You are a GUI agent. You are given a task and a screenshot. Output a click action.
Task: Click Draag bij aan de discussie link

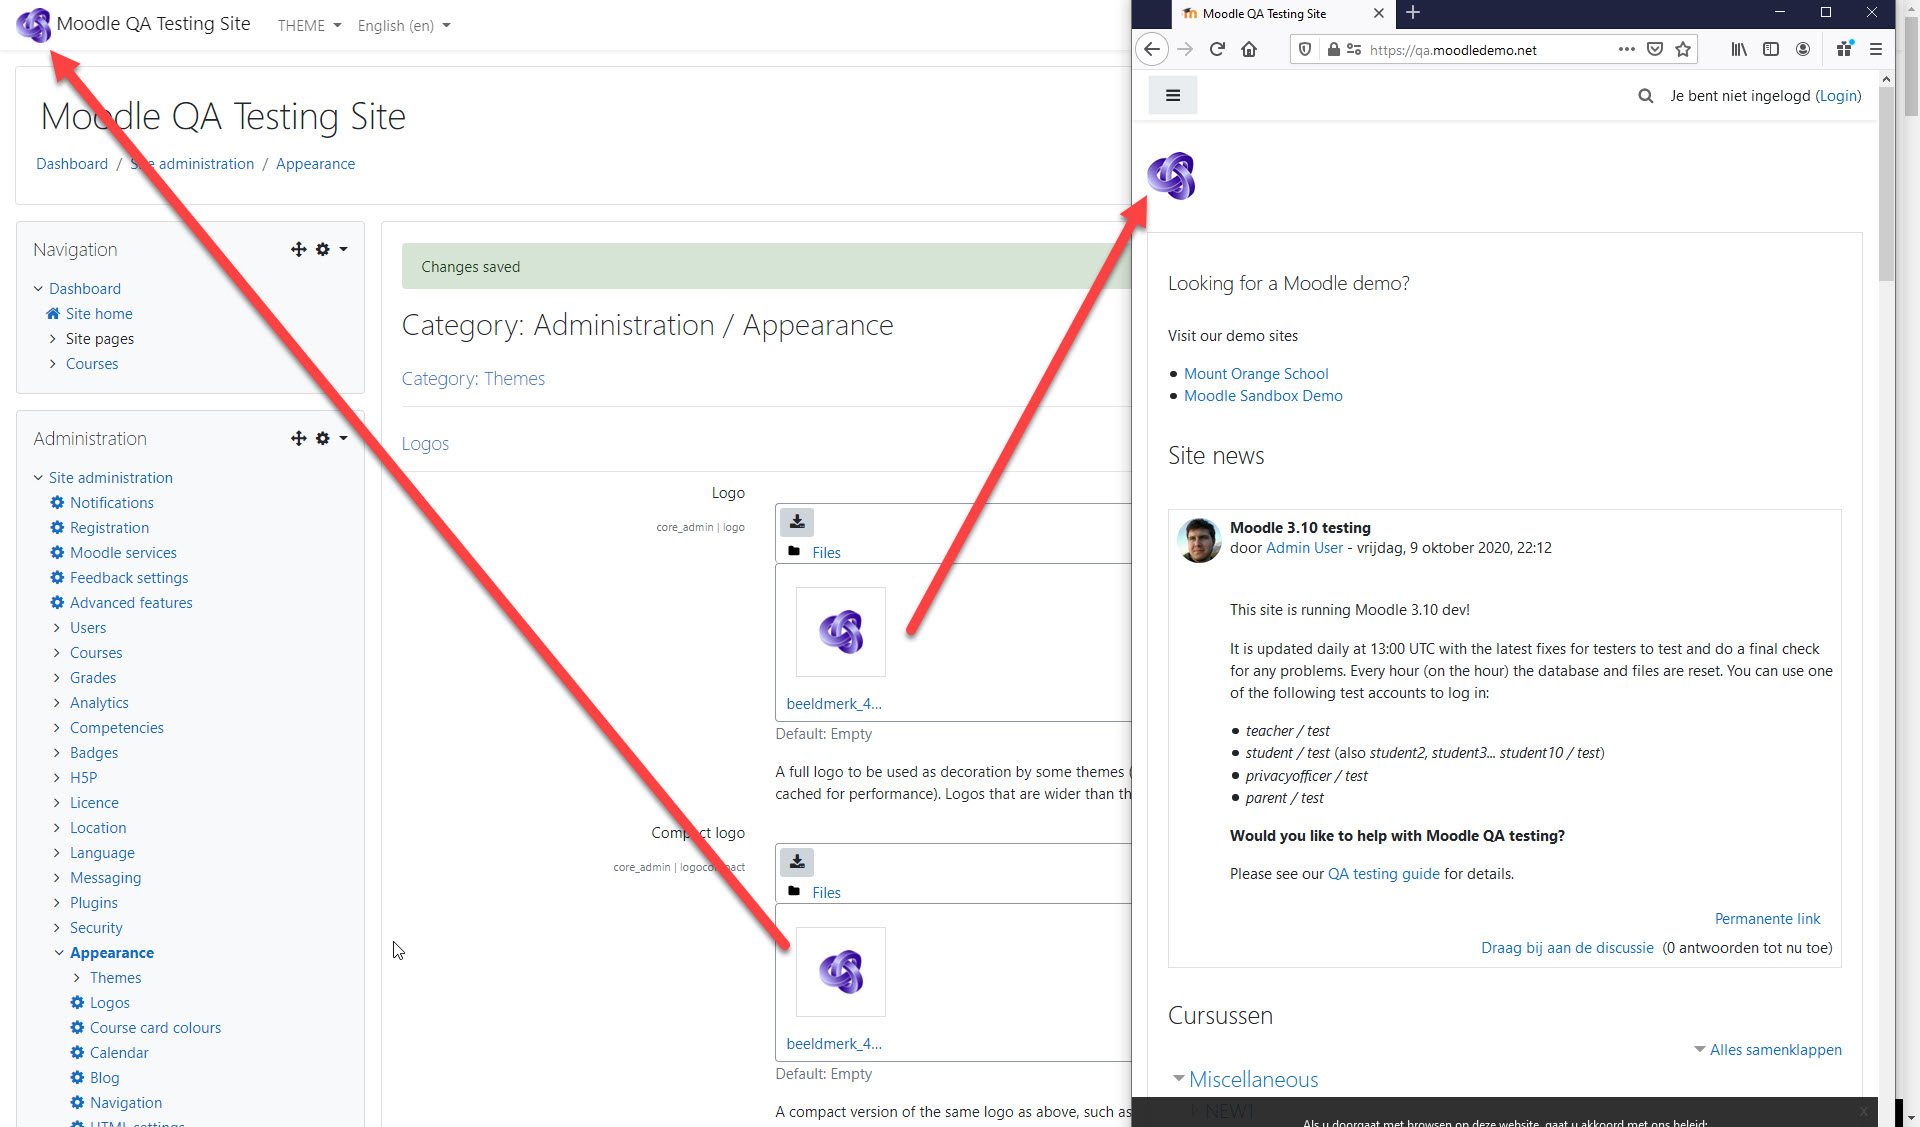(x=1567, y=947)
